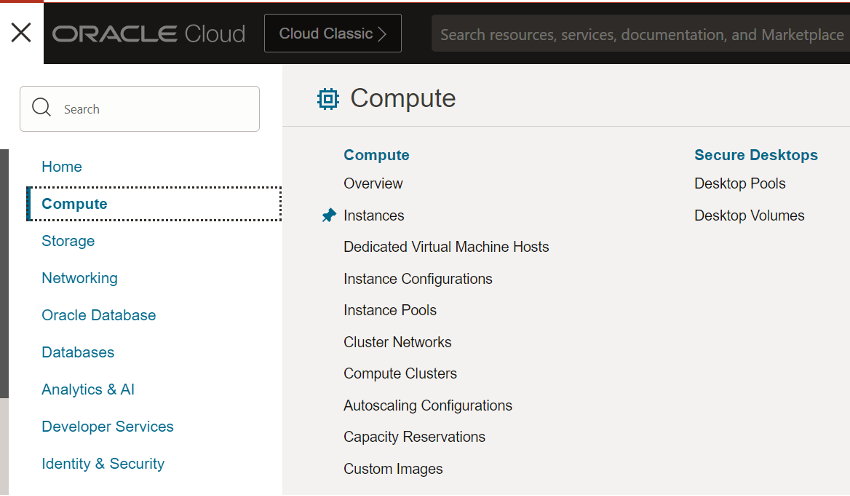
Task: Open the Databases menu category
Action: (x=78, y=352)
